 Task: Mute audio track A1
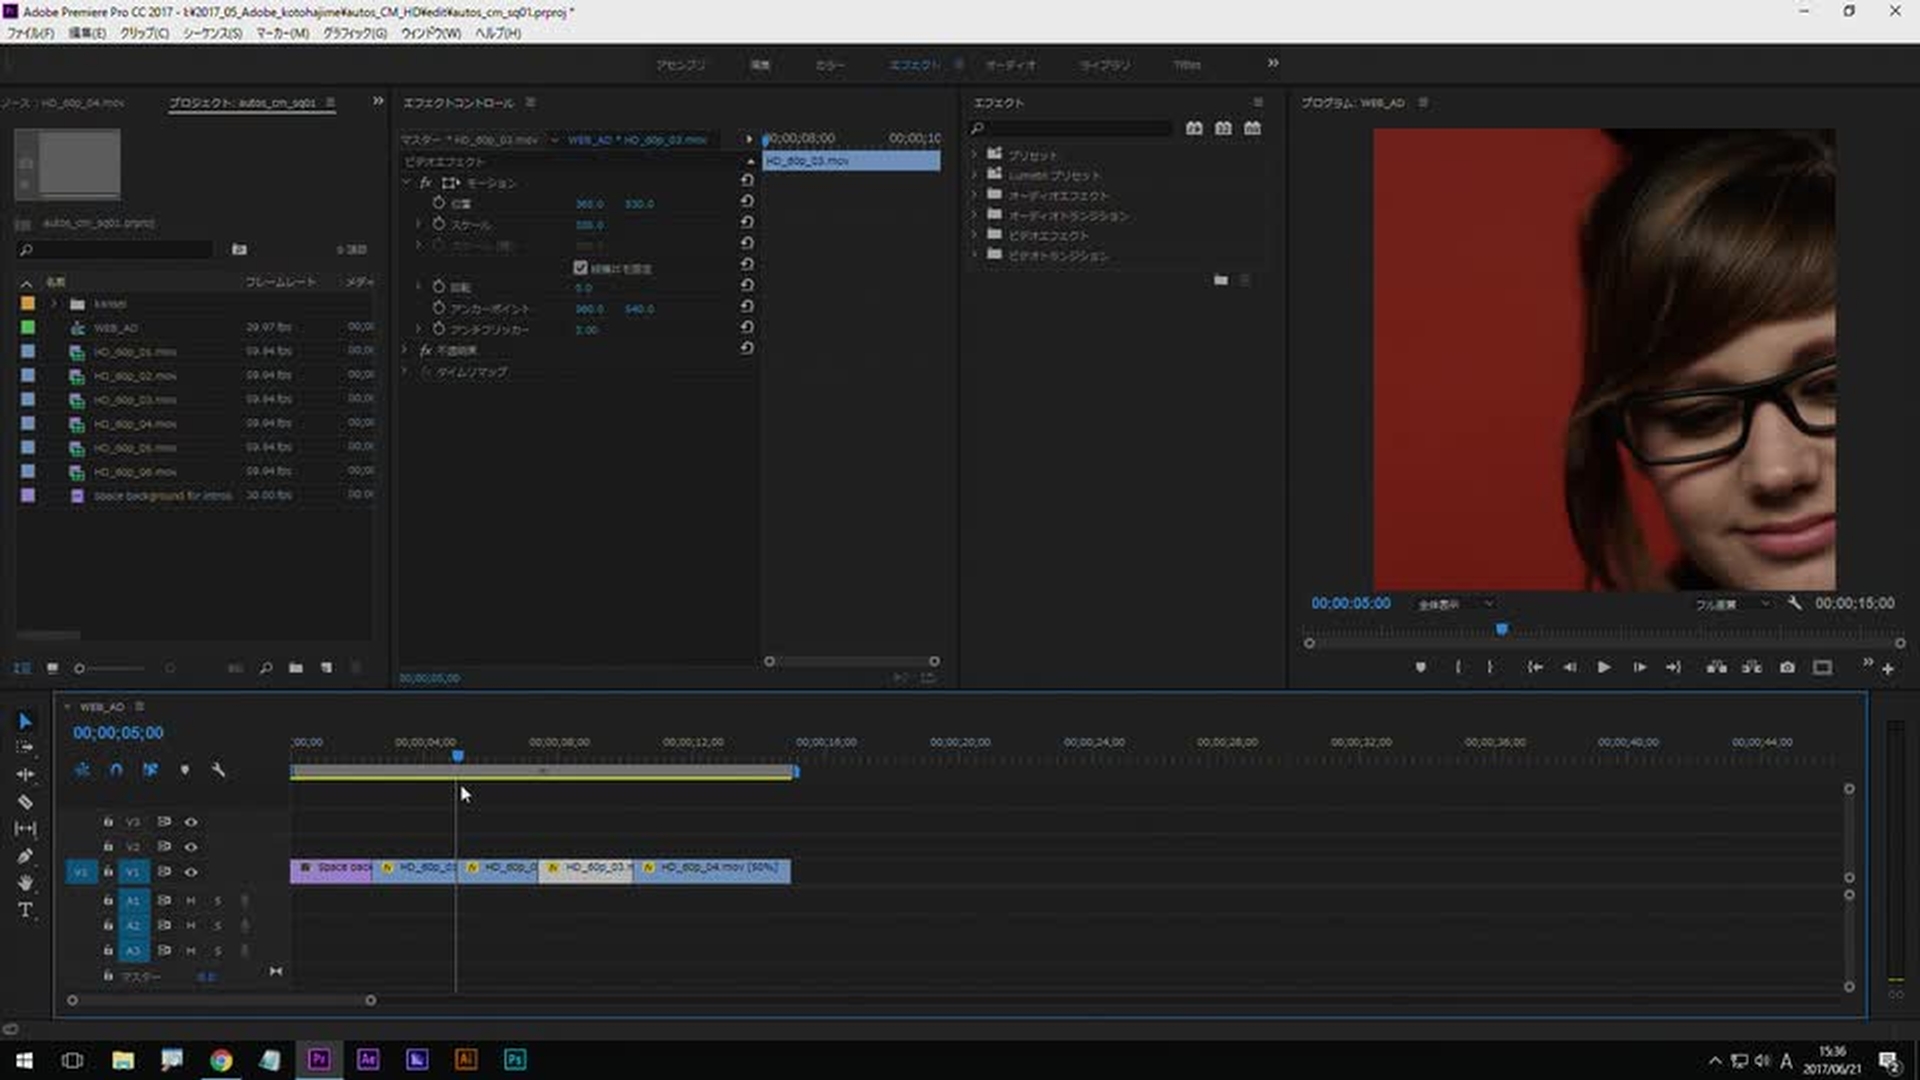(x=191, y=901)
